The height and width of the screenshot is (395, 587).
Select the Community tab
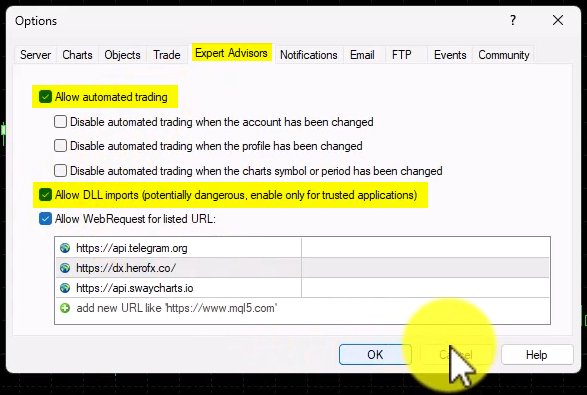504,55
